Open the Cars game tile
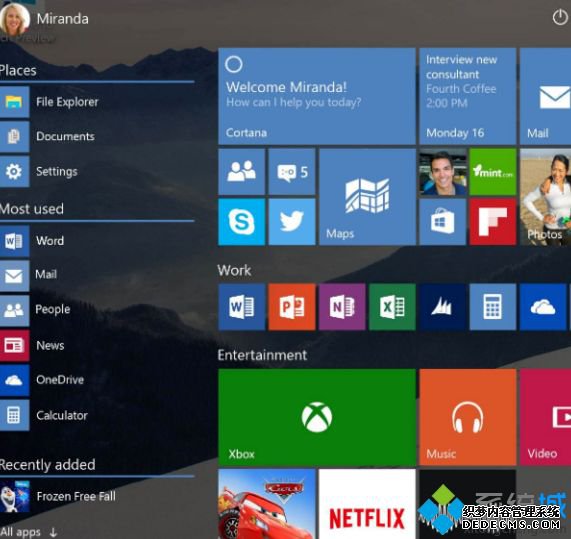The height and width of the screenshot is (539, 571). pyautogui.click(x=267, y=504)
